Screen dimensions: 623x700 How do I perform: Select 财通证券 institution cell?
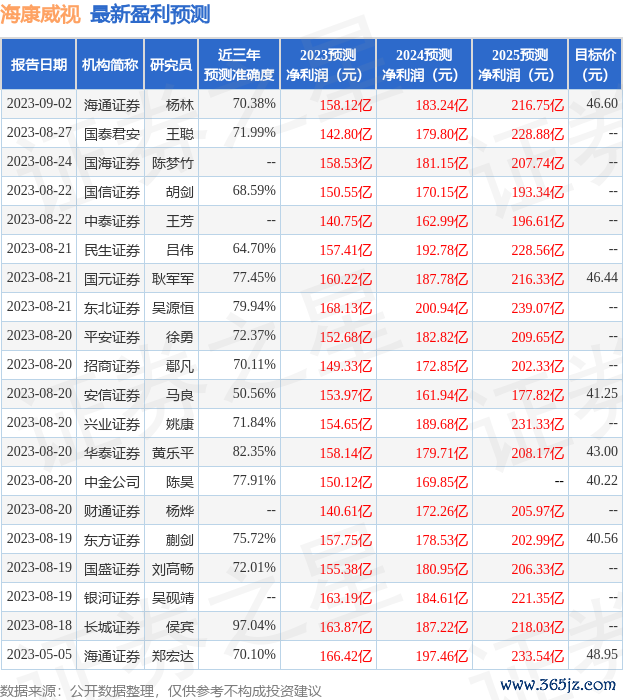(112, 512)
